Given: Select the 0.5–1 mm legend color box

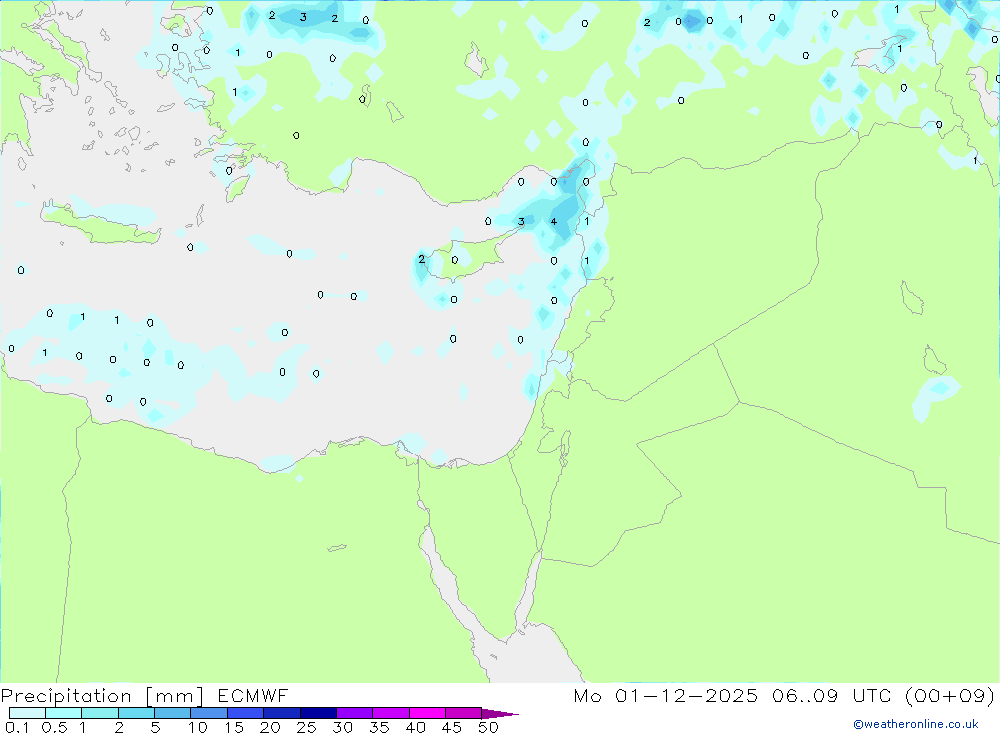Looking at the screenshot, I should tap(63, 713).
